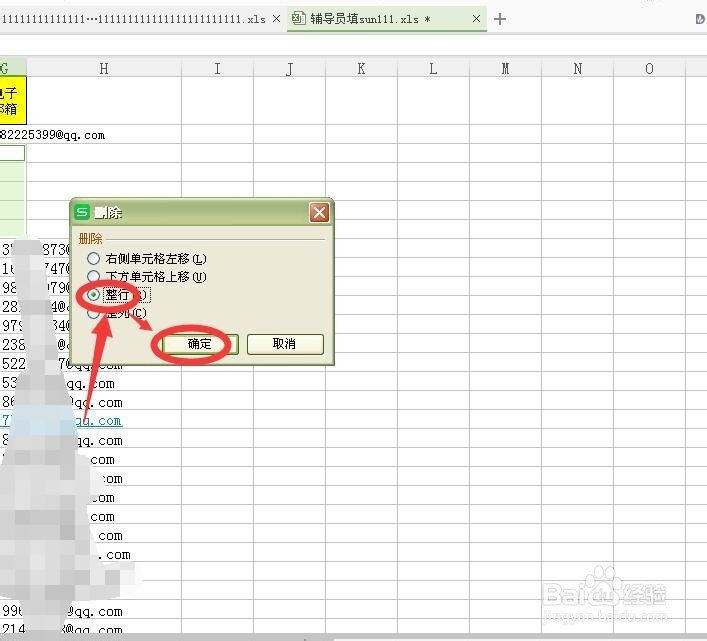This screenshot has width=707, height=641.
Task: Select column K header
Action: (361, 69)
